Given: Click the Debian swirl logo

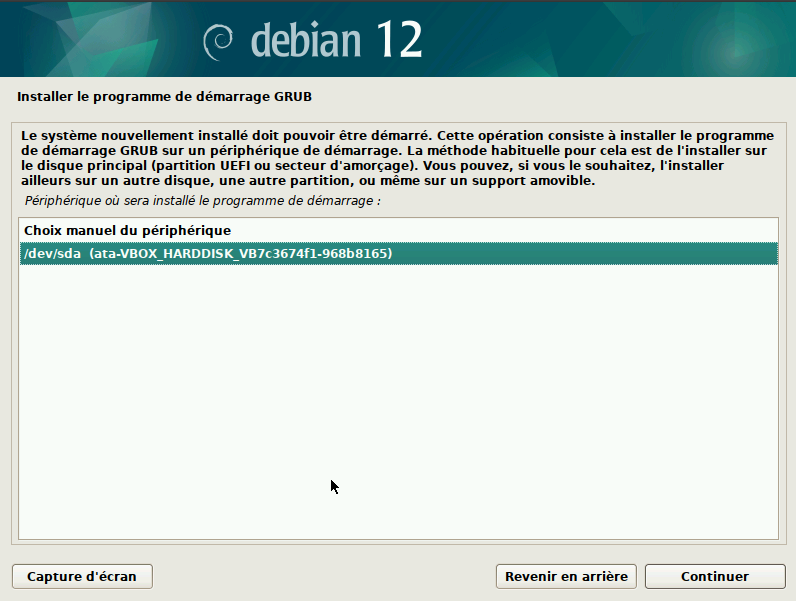Looking at the screenshot, I should point(218,42).
